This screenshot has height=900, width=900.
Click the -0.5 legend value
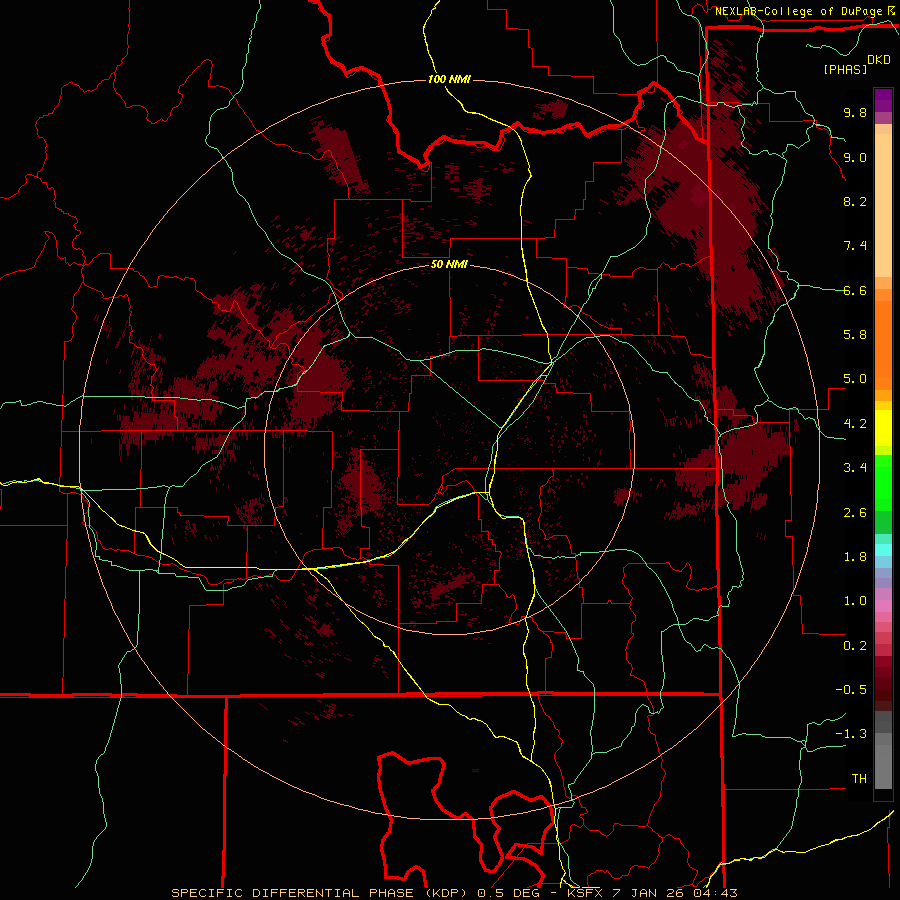click(851, 690)
